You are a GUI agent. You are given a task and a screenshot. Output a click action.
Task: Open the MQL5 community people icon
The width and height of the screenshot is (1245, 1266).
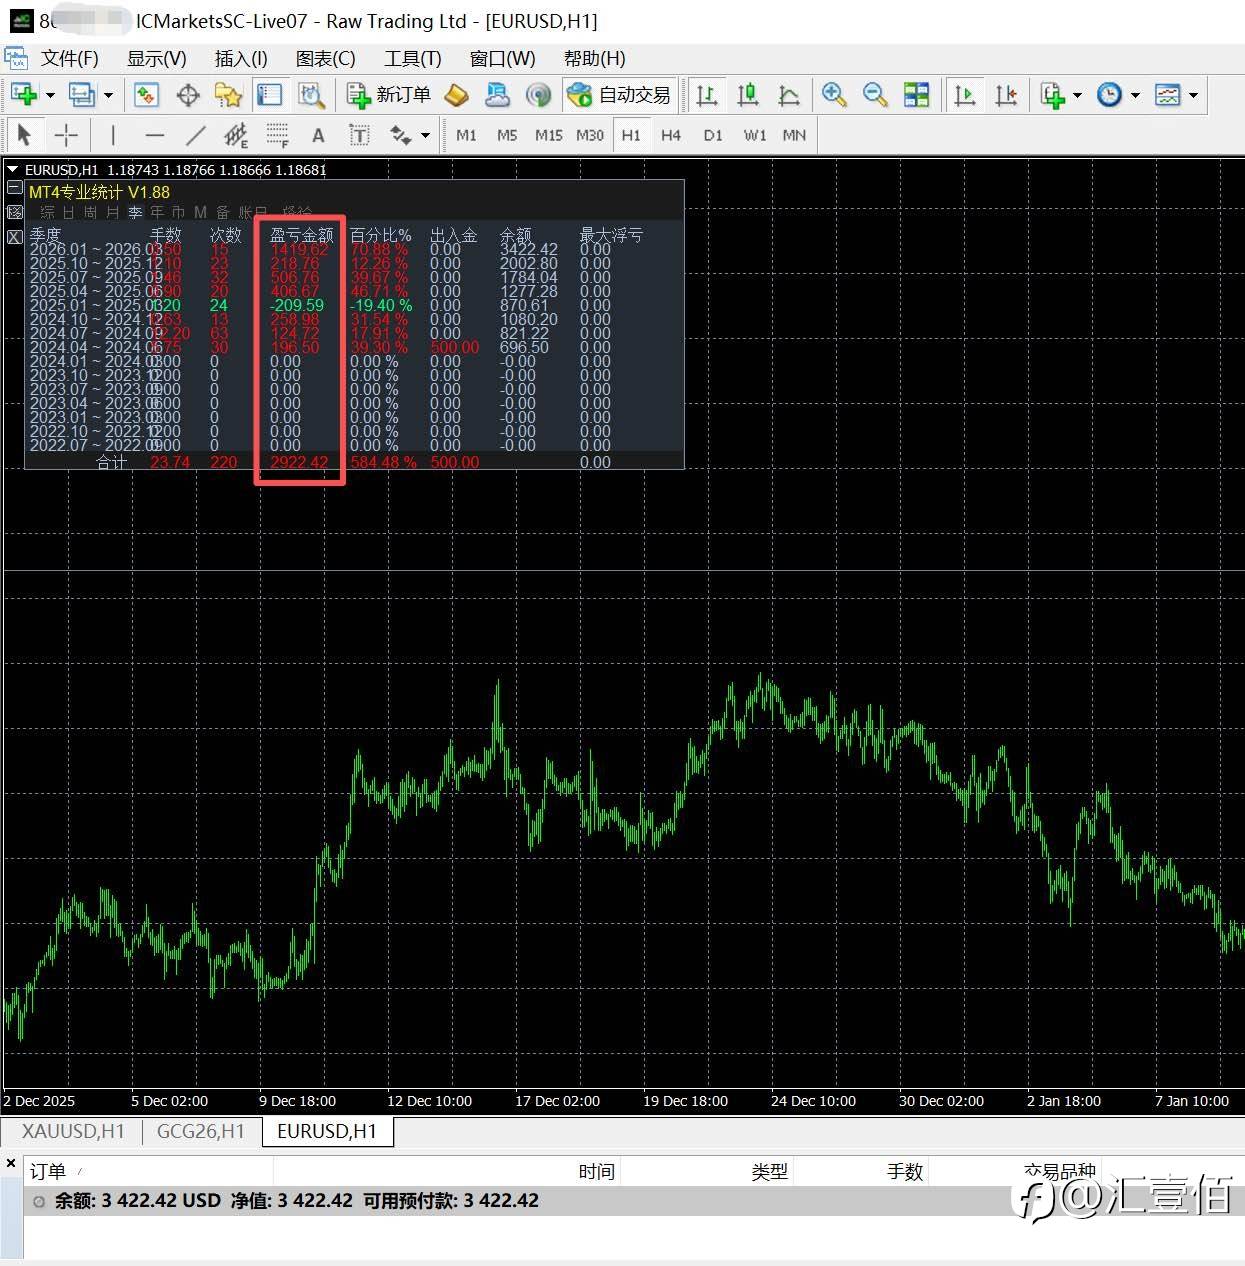(497, 95)
